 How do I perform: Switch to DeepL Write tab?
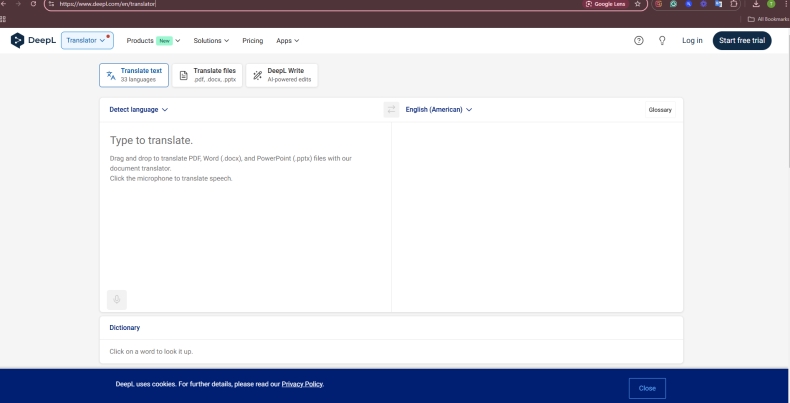tap(281, 76)
